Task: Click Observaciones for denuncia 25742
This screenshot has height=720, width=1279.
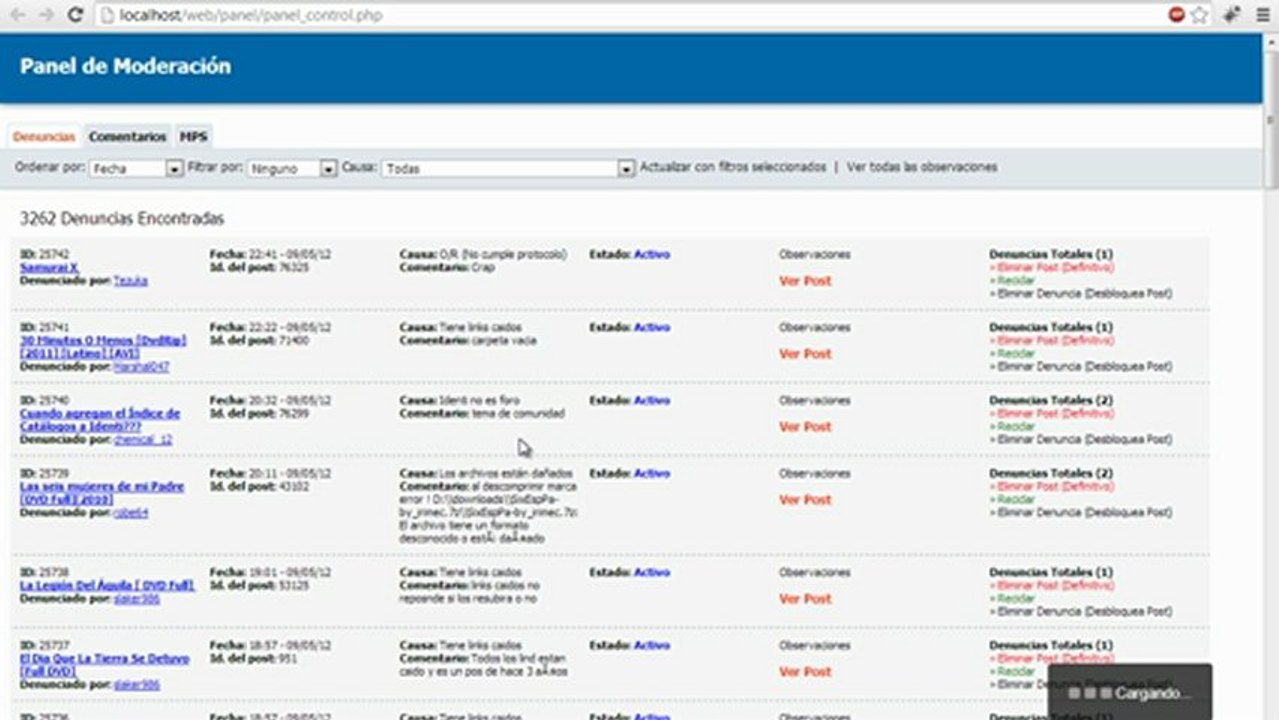Action: pyautogui.click(x=814, y=254)
